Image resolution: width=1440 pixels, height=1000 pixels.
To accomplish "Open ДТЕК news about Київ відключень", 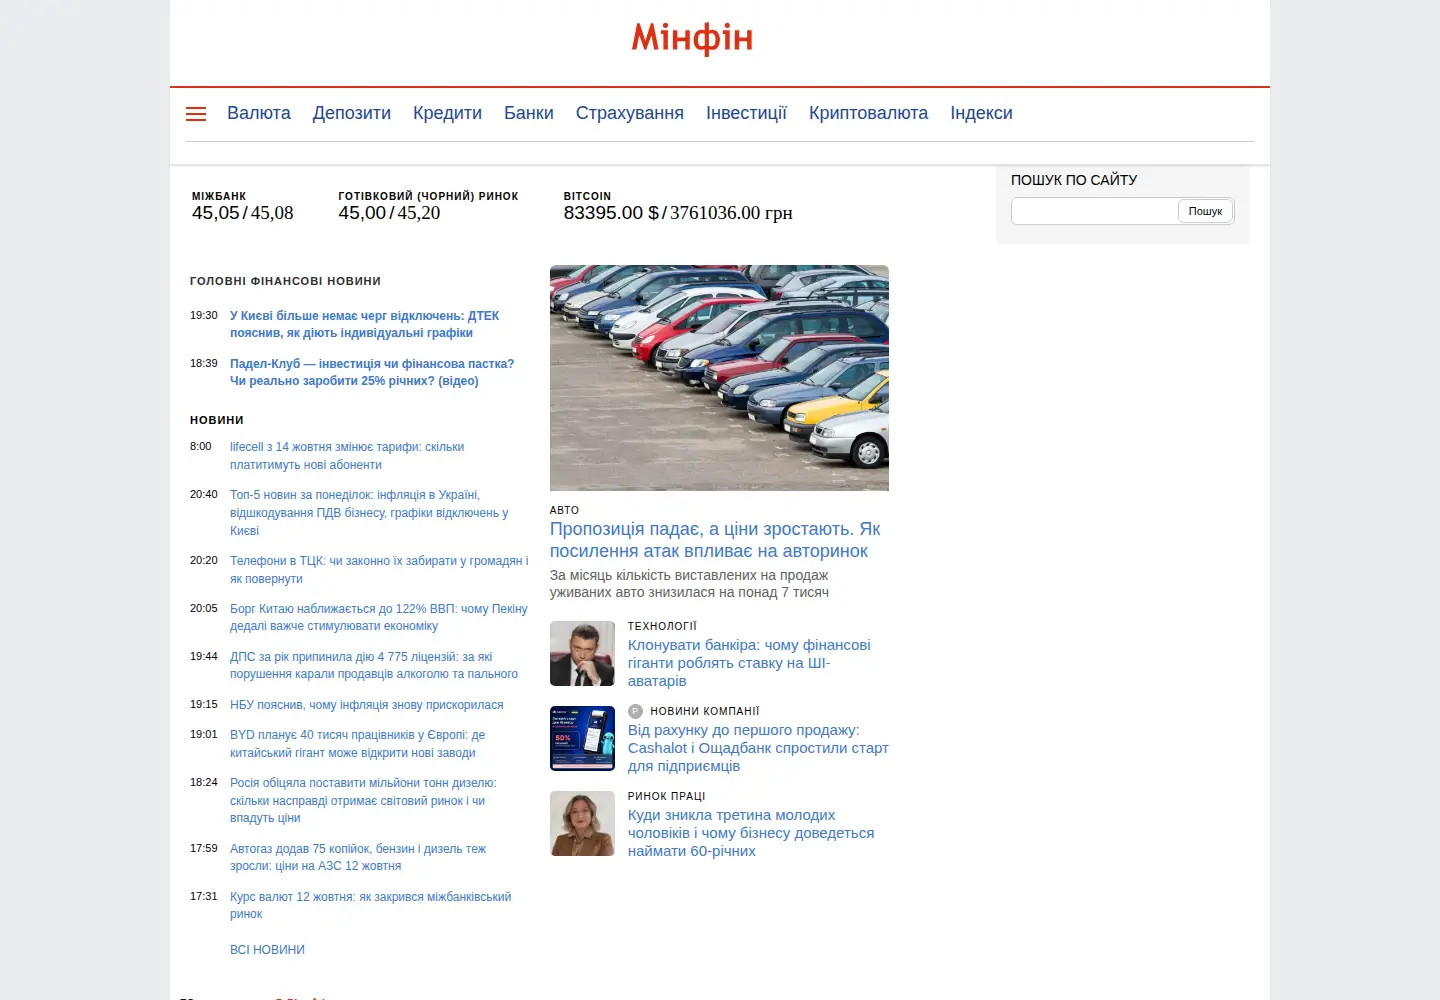I will [x=364, y=324].
